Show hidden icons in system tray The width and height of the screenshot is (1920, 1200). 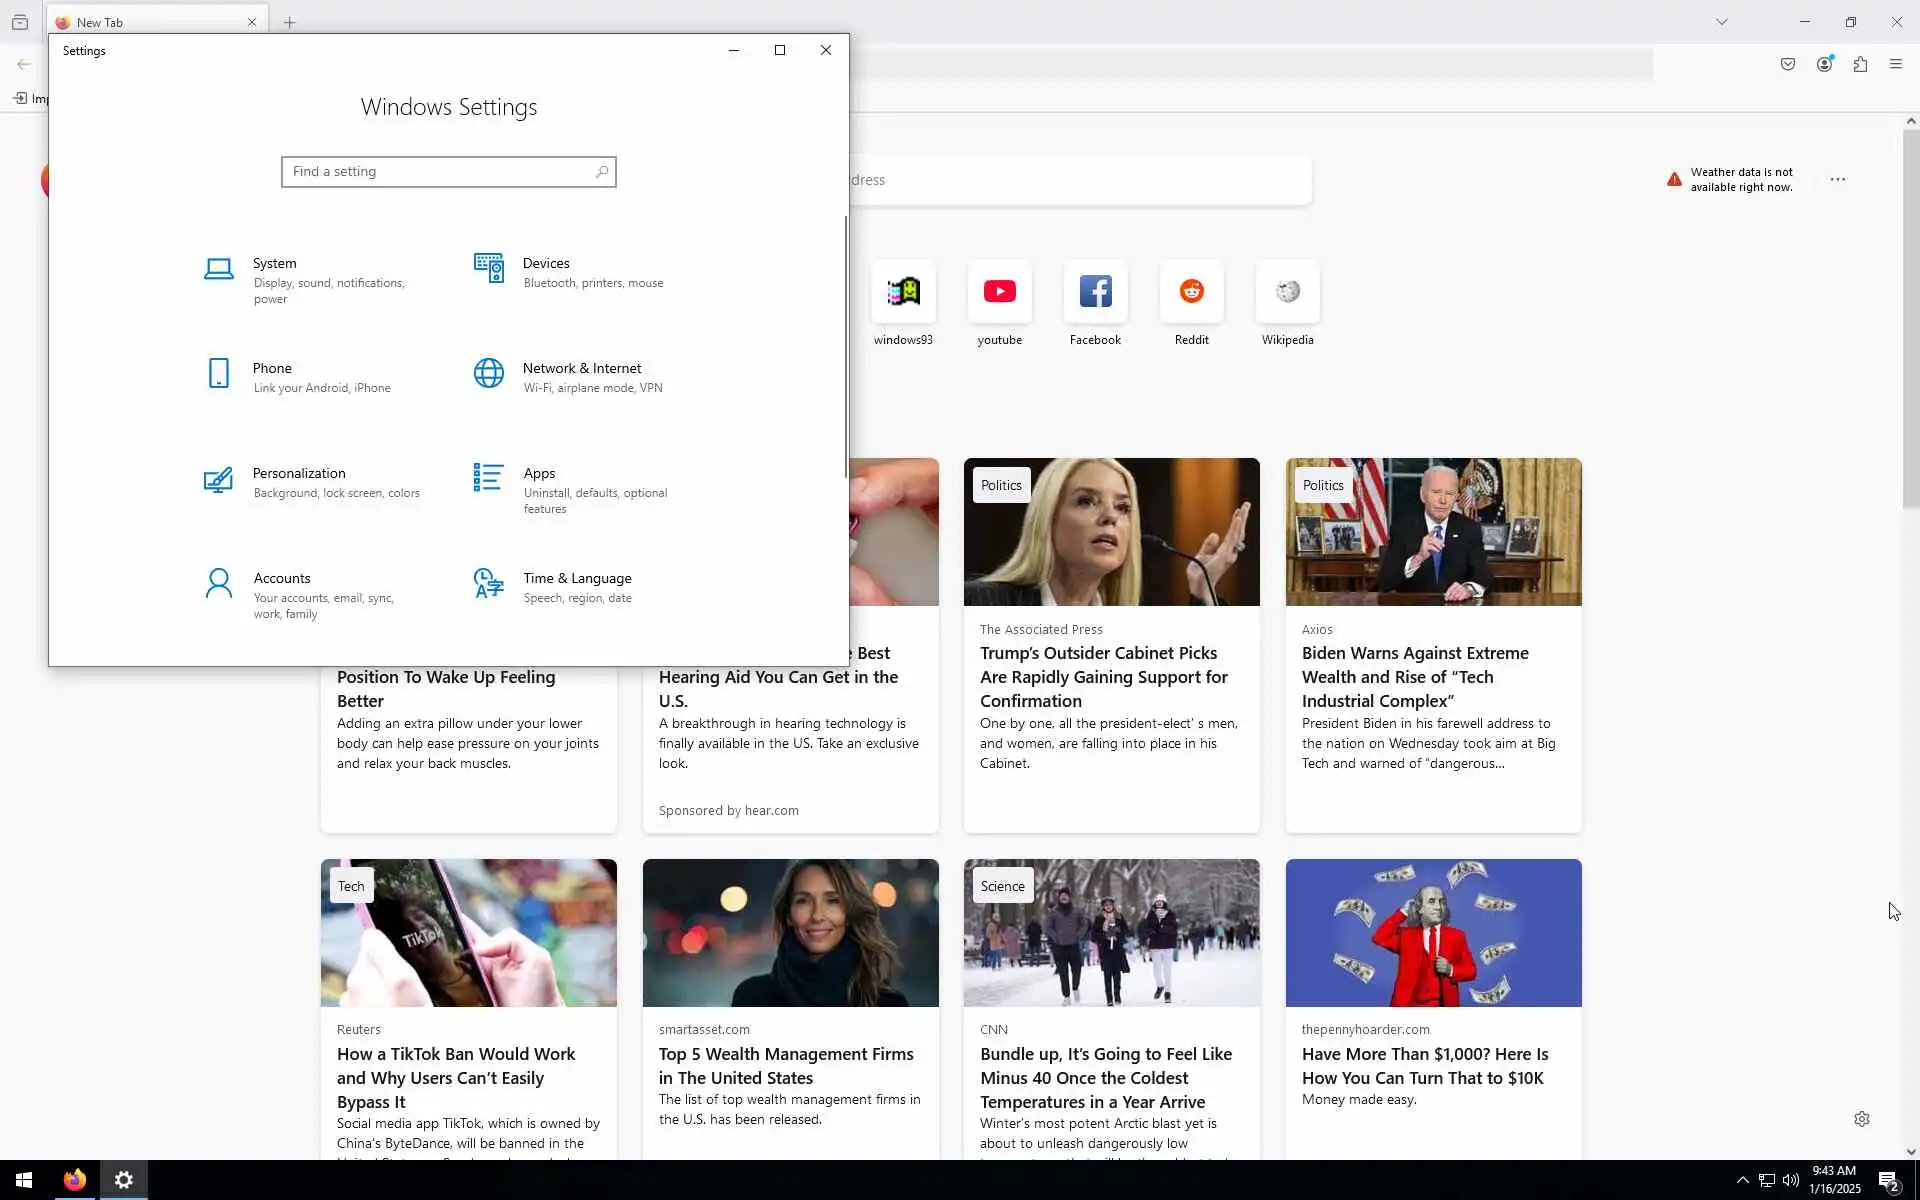click(1742, 1180)
